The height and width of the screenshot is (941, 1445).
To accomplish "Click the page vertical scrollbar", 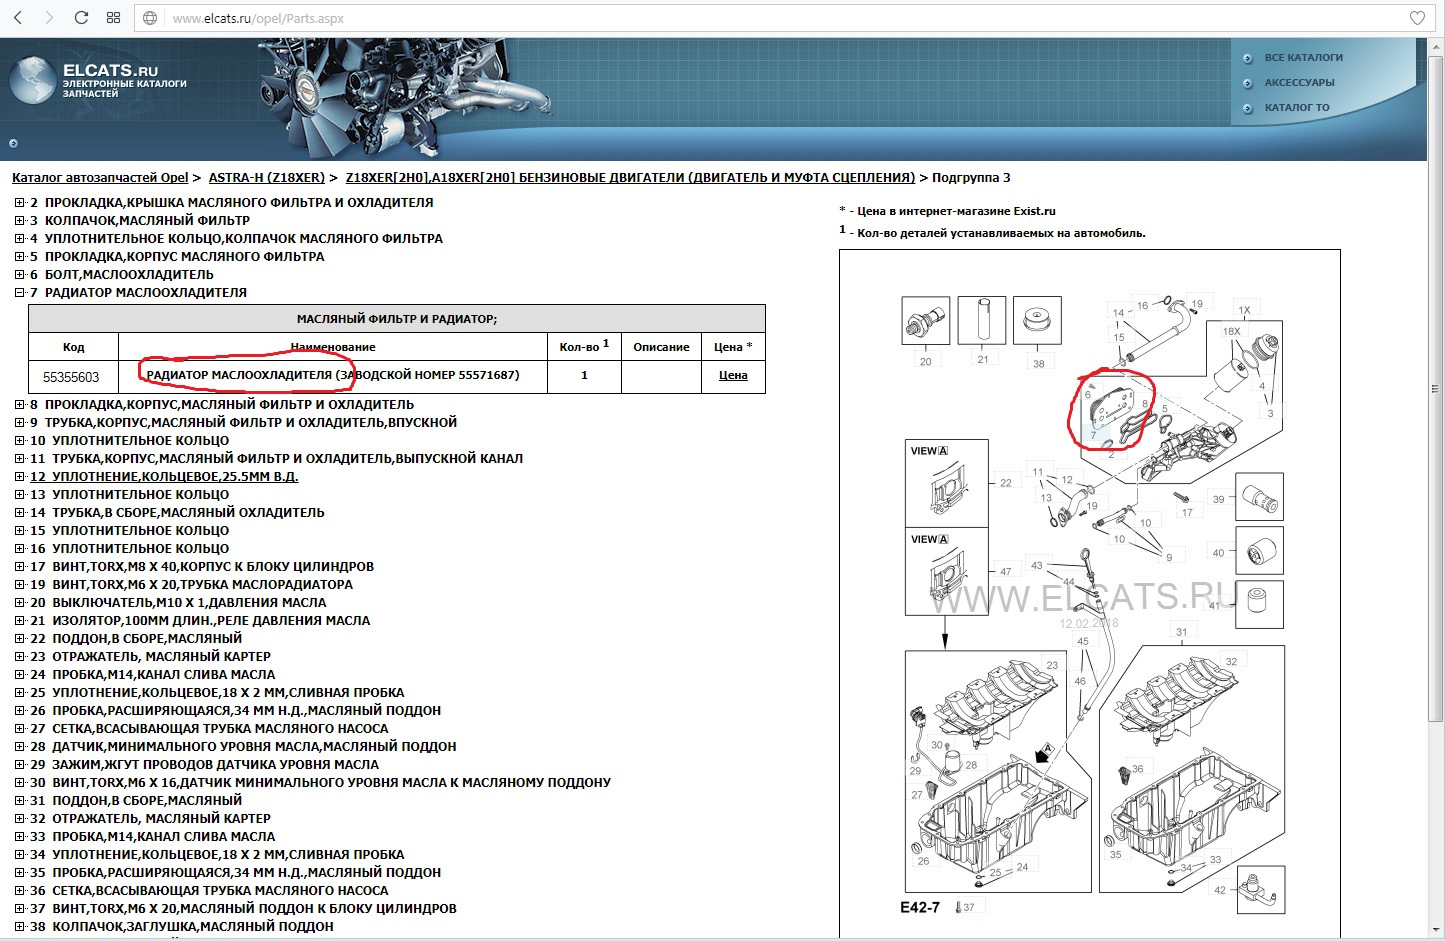I will (x=1436, y=400).
